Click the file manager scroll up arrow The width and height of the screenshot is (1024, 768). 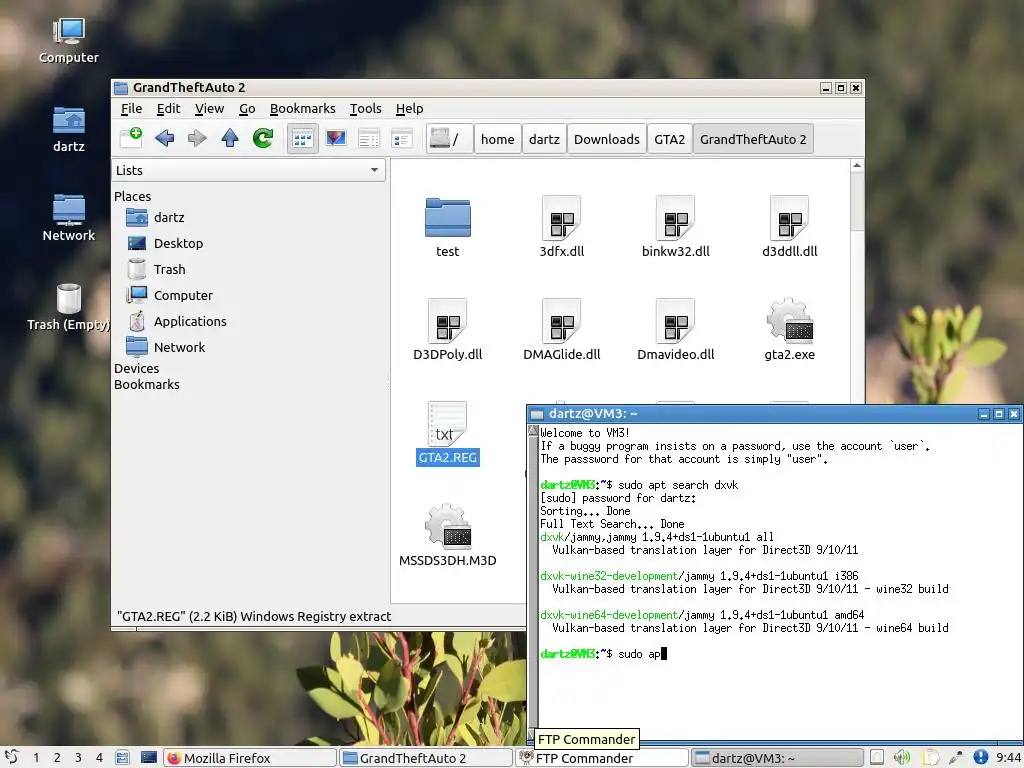[857, 166]
